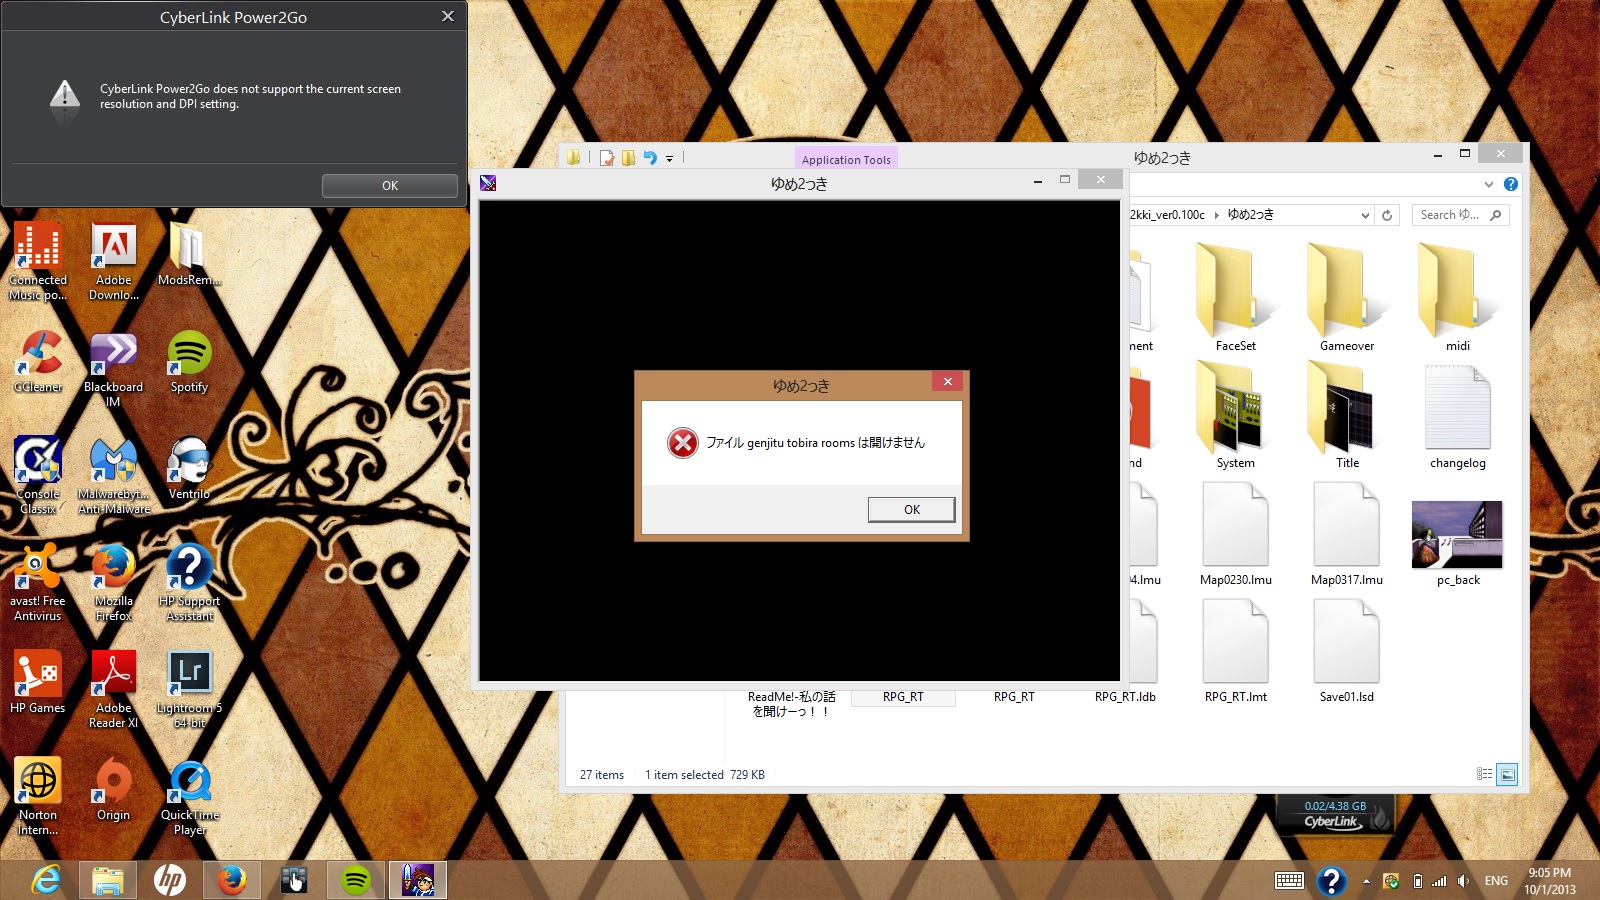Click the undo icon in Explorer title bar

tap(650, 158)
